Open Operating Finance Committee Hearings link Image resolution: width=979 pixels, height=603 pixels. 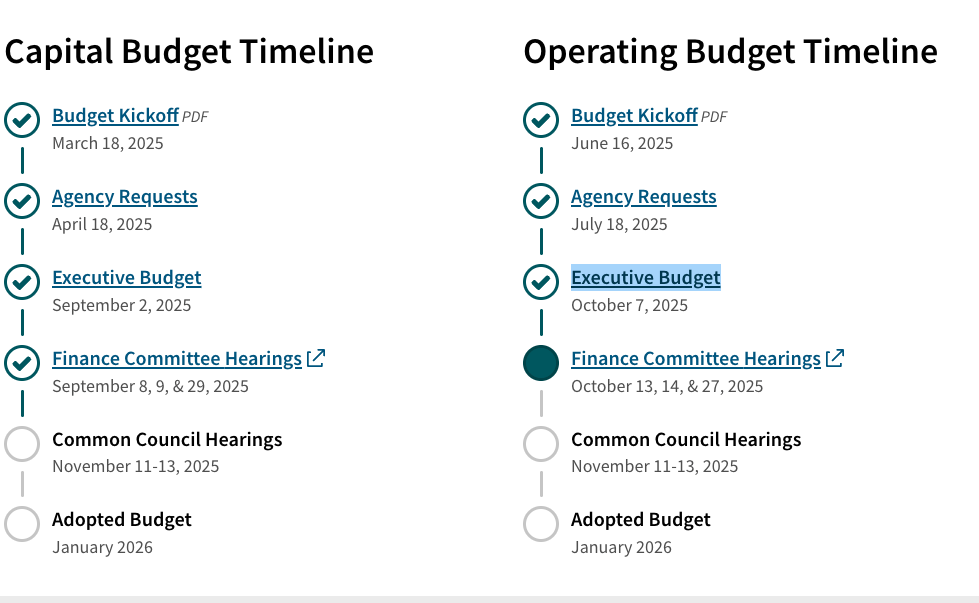(695, 359)
